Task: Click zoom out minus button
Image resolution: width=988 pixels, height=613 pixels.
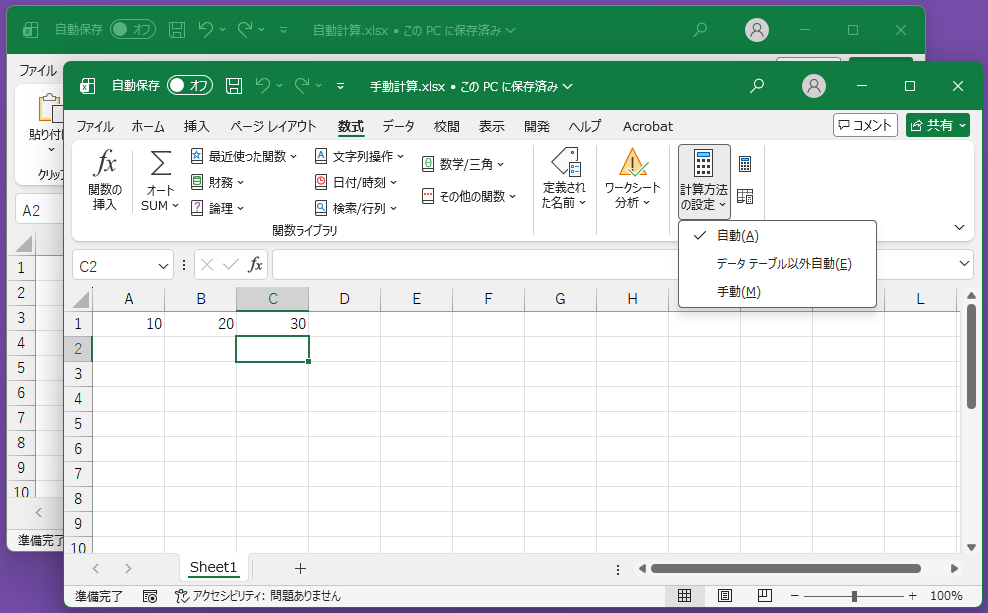Action: pyautogui.click(x=795, y=595)
